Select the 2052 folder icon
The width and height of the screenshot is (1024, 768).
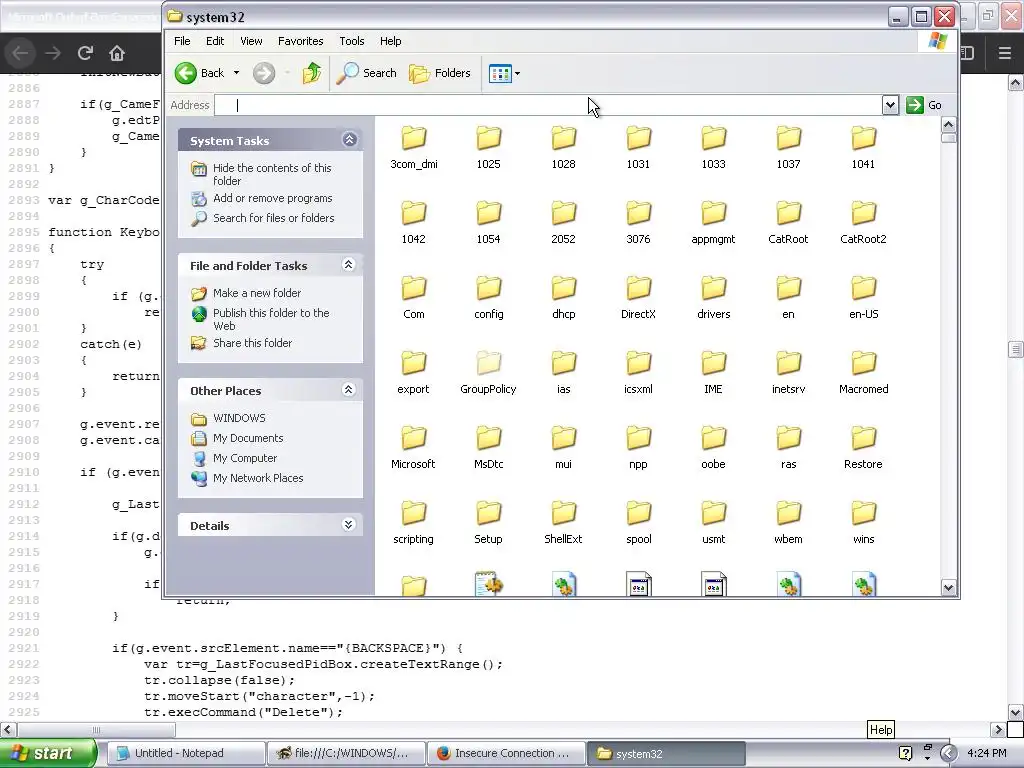pyautogui.click(x=564, y=213)
